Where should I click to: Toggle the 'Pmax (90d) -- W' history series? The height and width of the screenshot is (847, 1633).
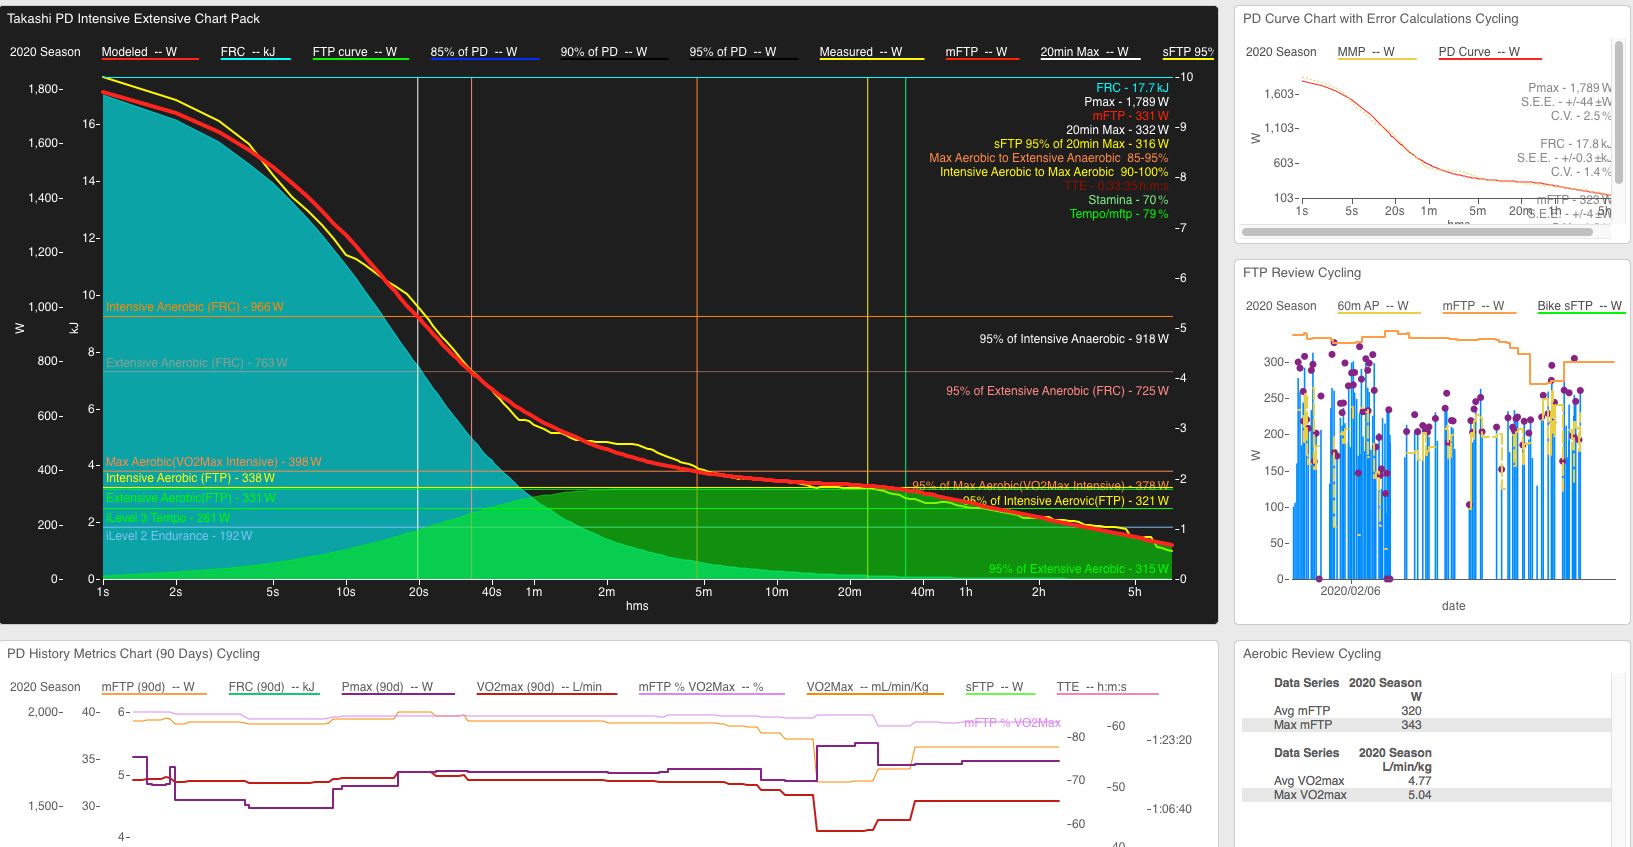click(398, 687)
